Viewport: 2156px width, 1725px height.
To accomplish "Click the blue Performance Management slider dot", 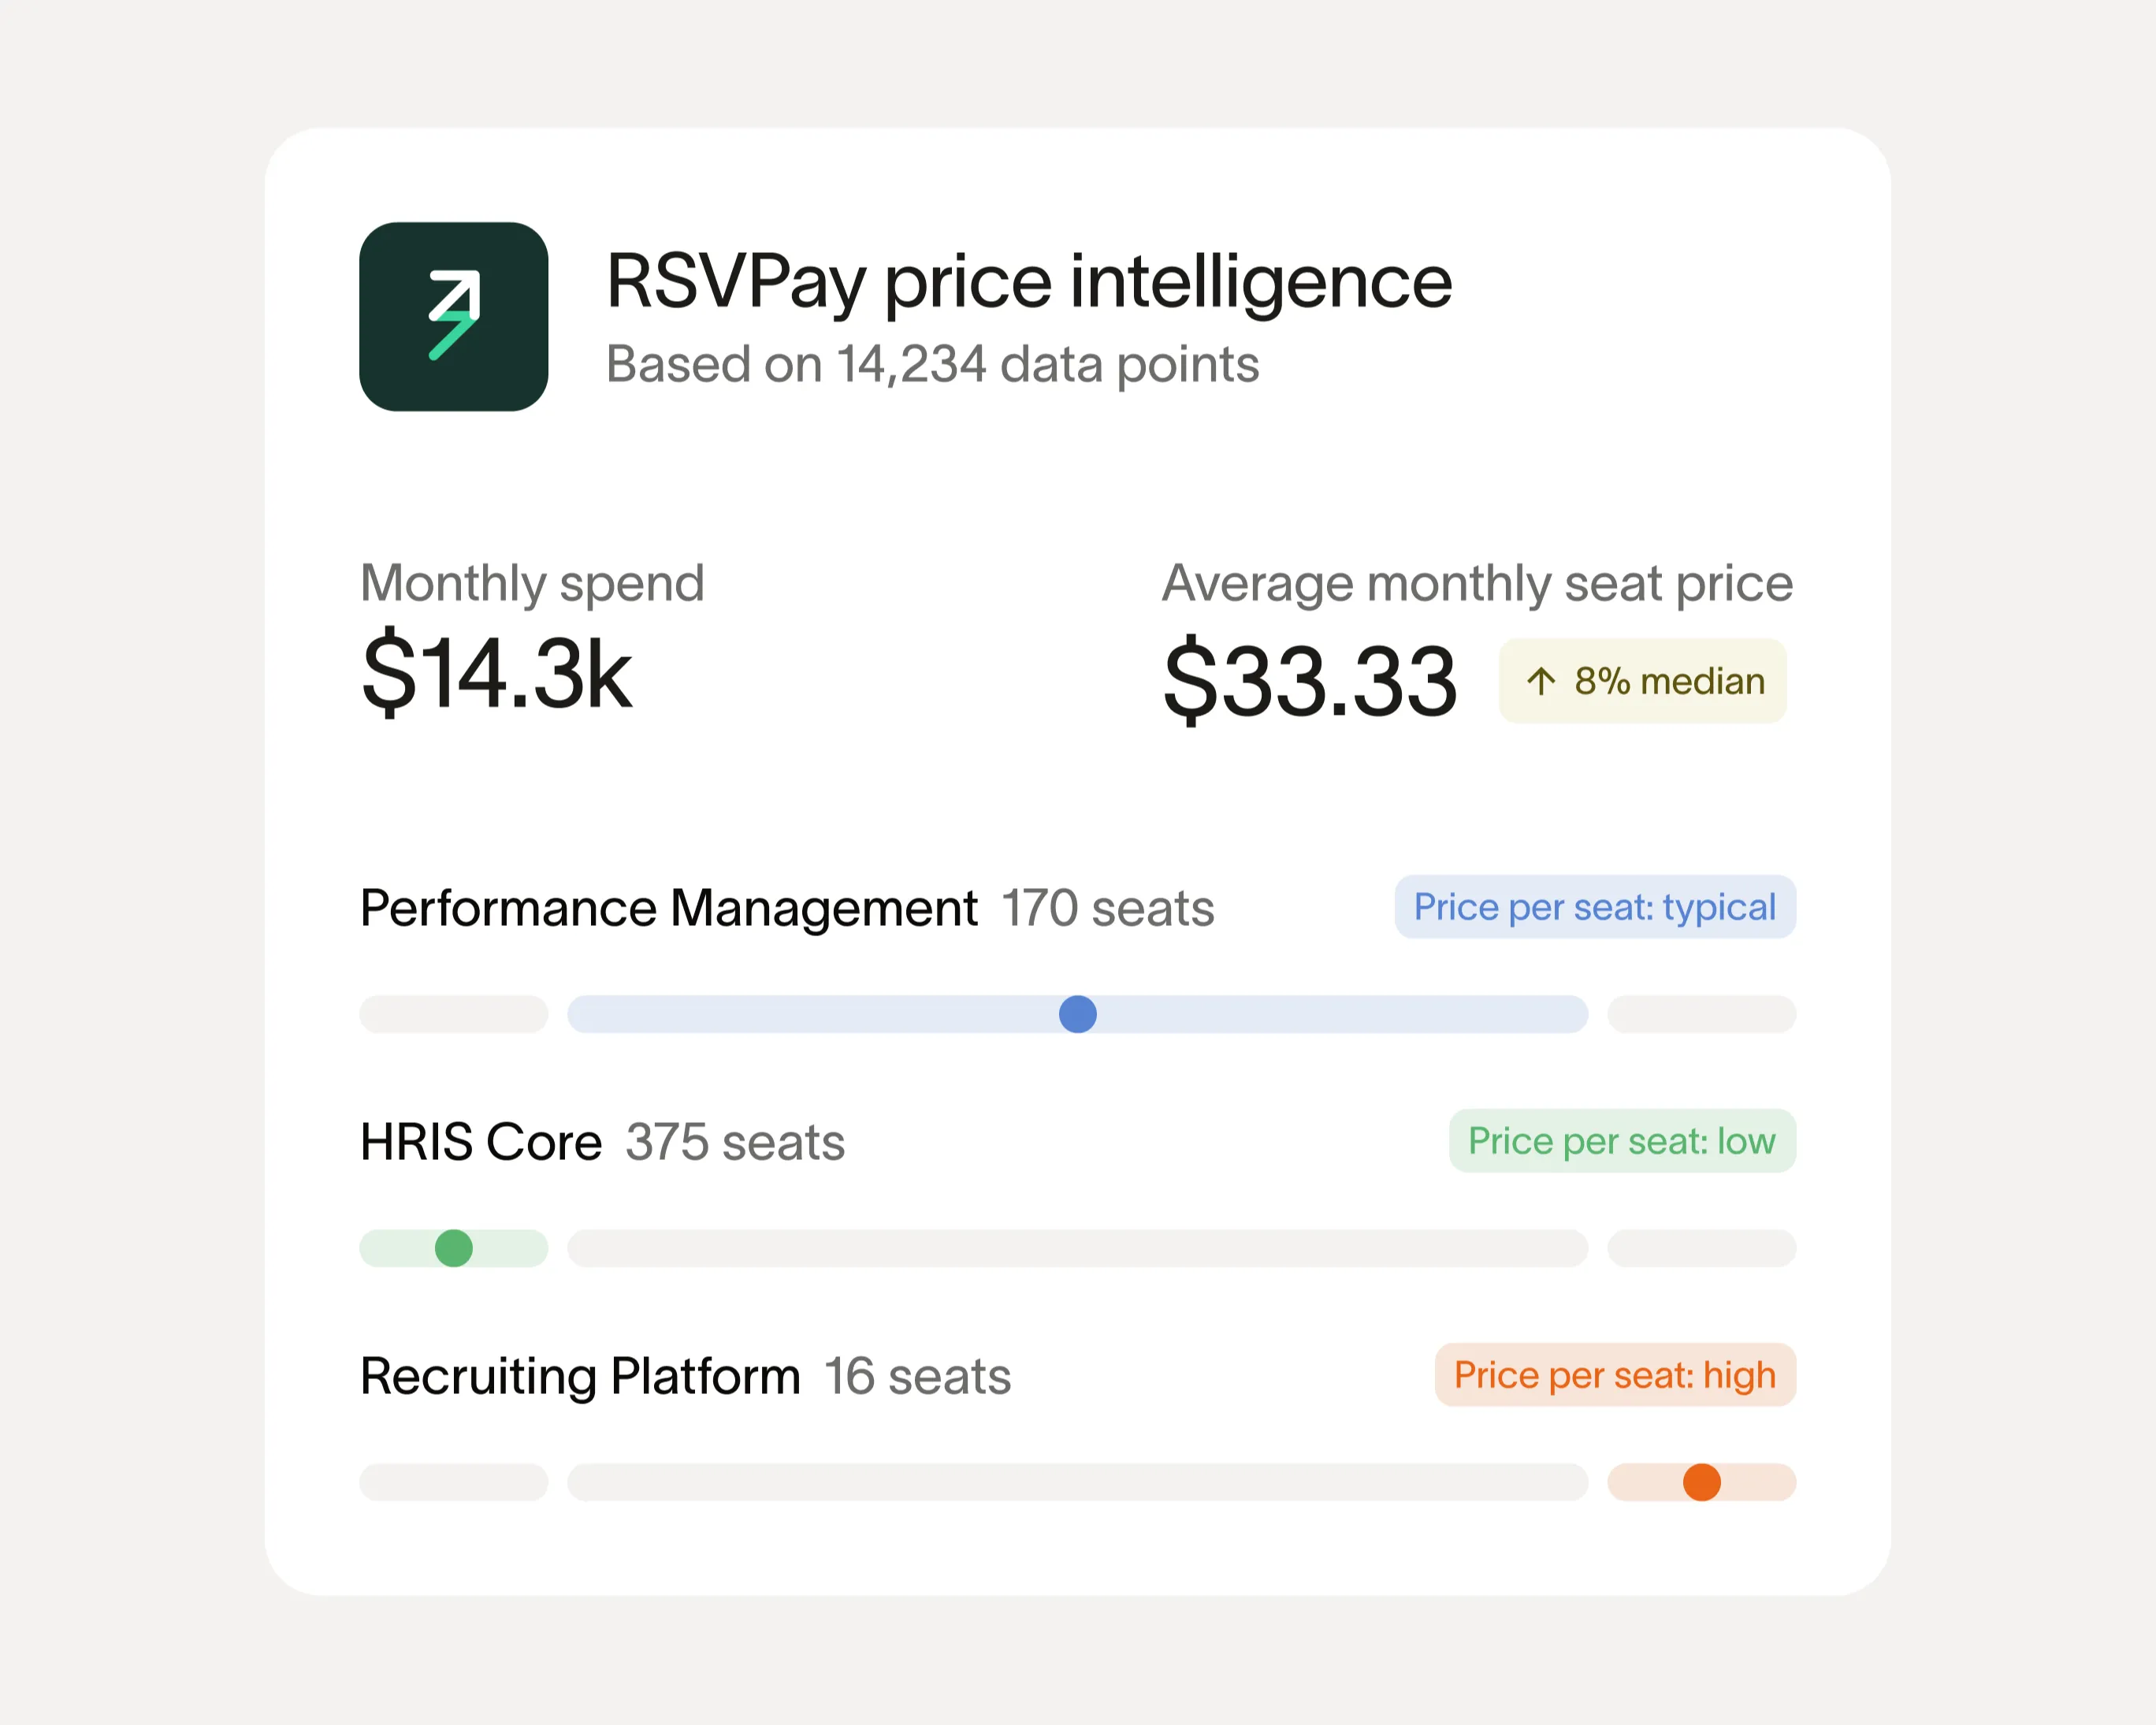I will pos(1077,1014).
